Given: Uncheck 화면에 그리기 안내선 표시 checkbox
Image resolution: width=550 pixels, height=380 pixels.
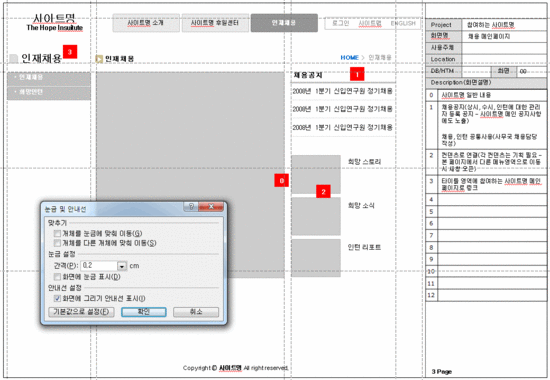Looking at the screenshot, I should pos(57,298).
